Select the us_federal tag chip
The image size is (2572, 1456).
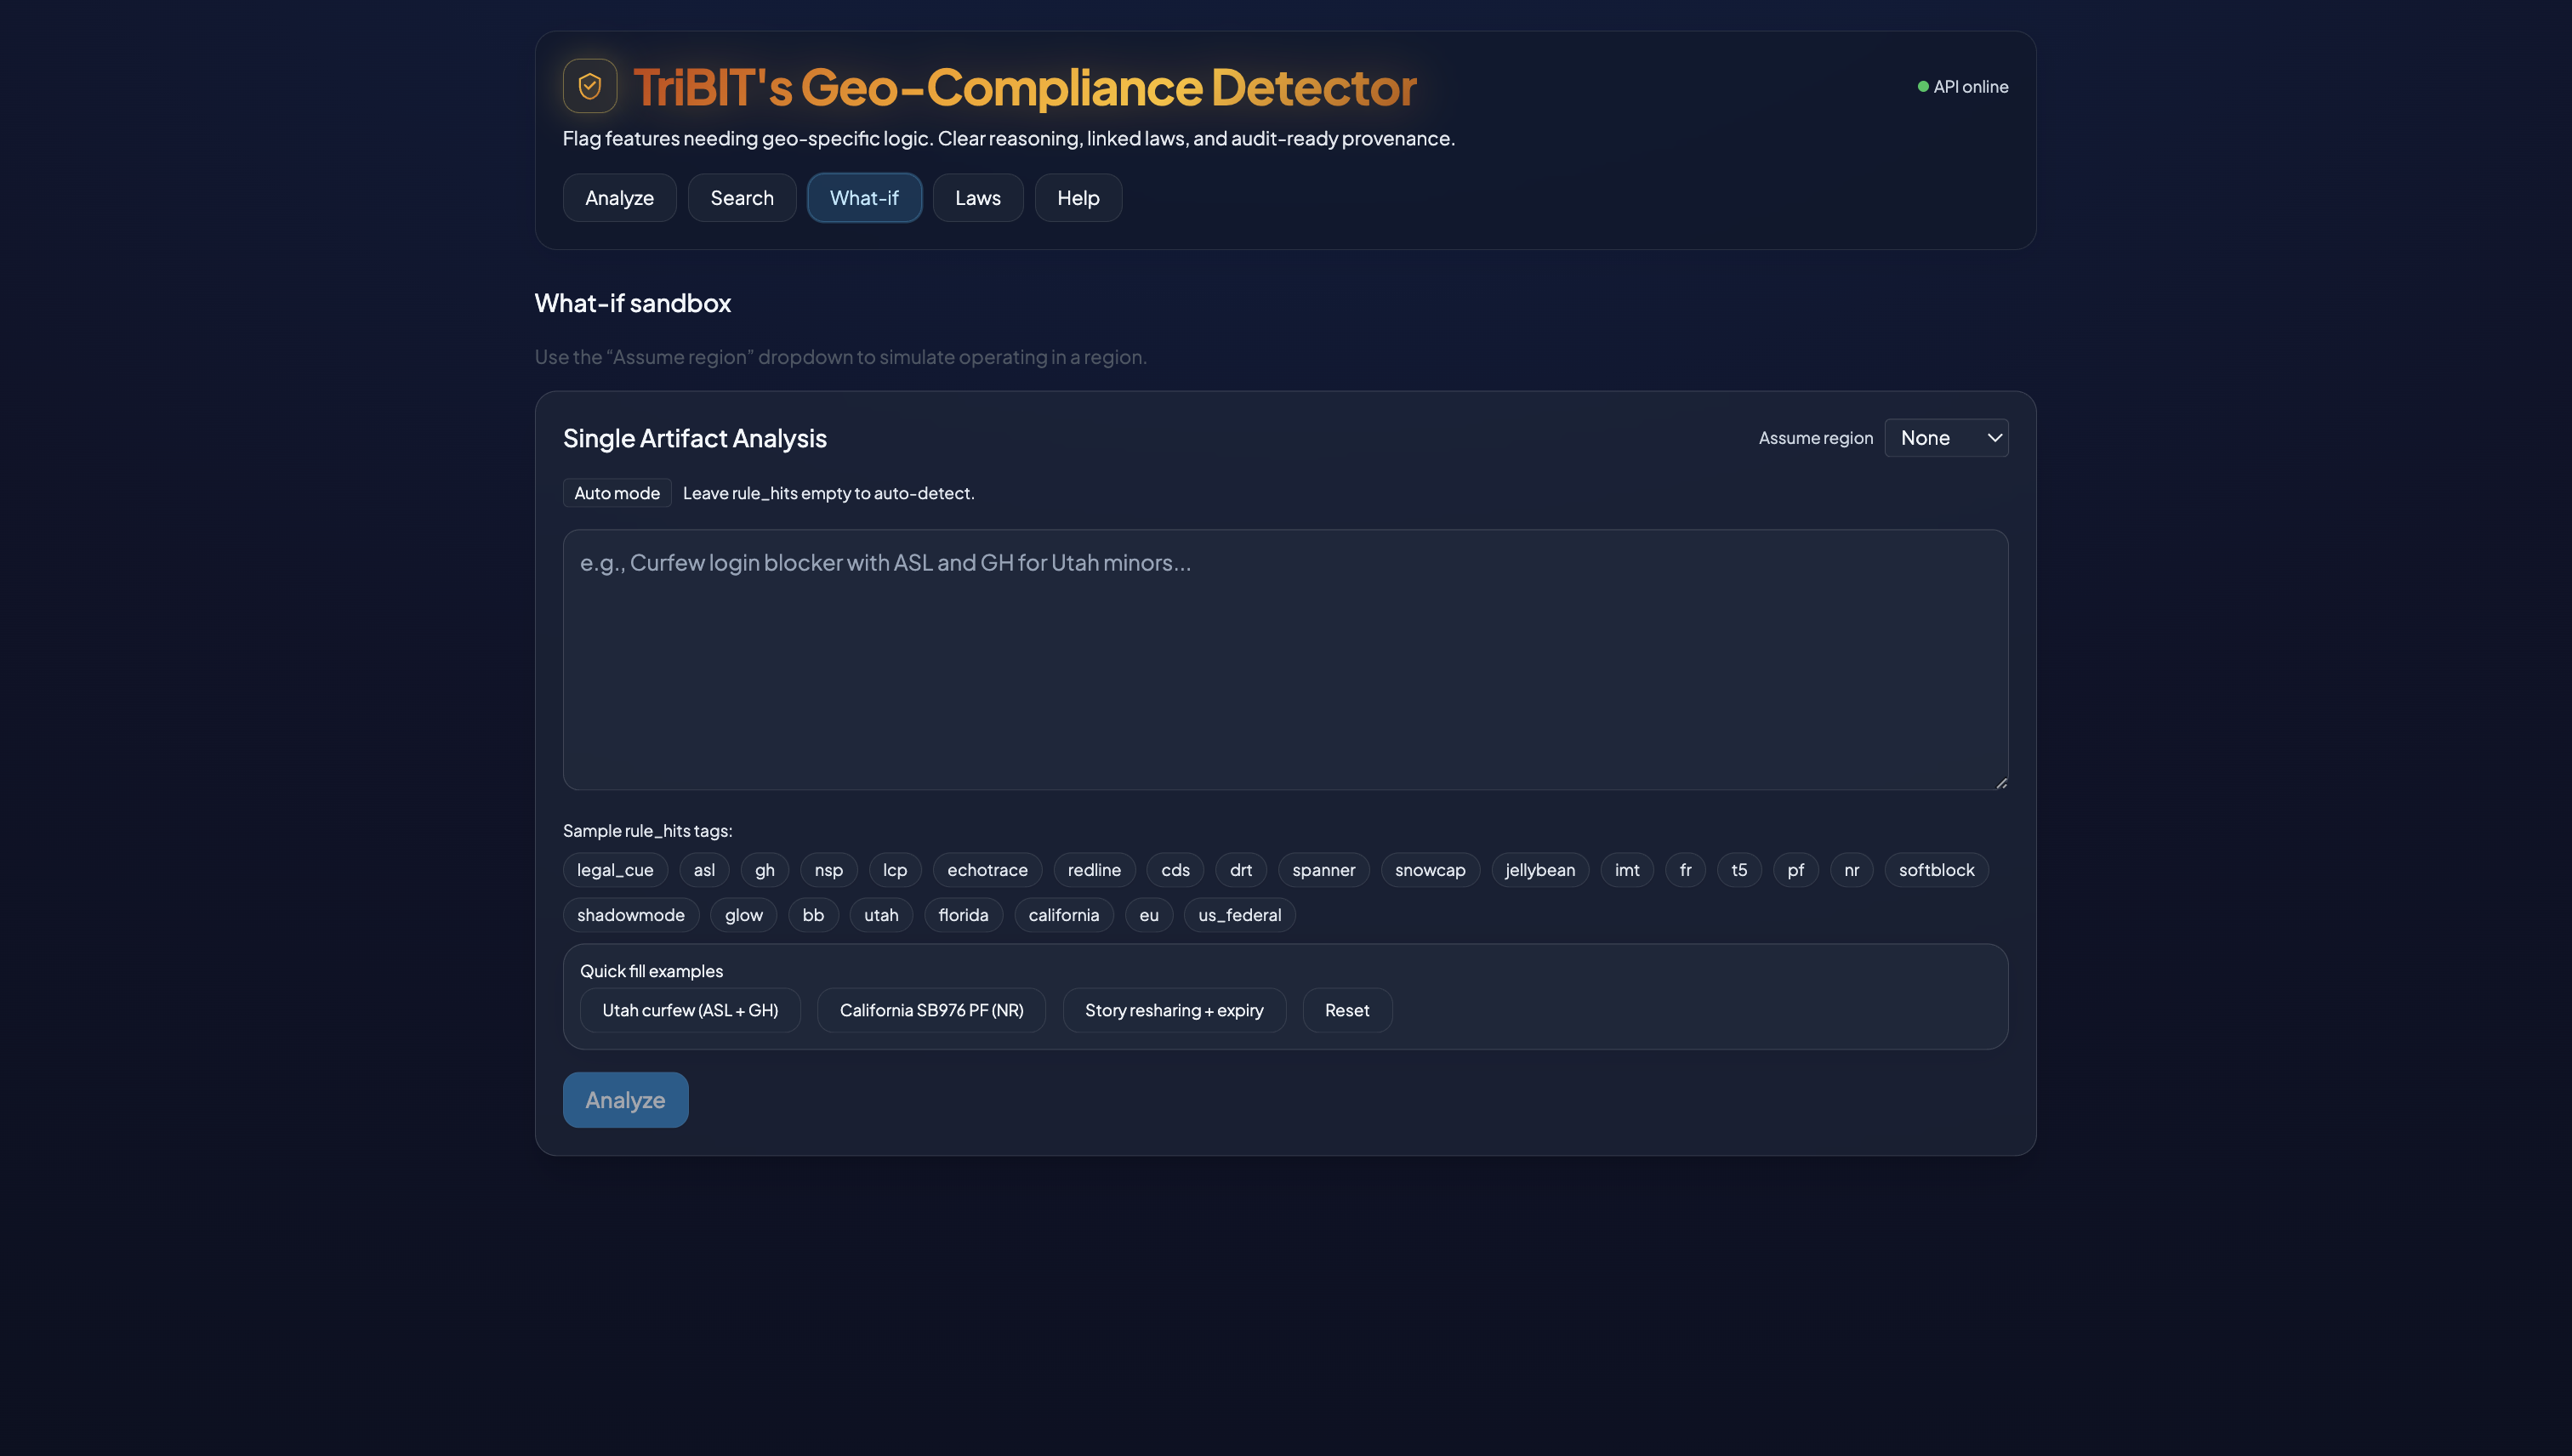[x=1238, y=915]
